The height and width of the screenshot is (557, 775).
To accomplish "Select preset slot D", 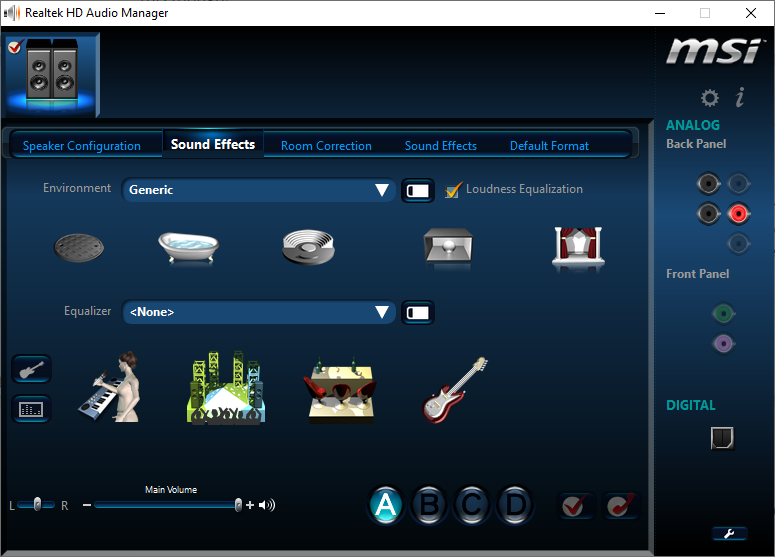I will (515, 505).
